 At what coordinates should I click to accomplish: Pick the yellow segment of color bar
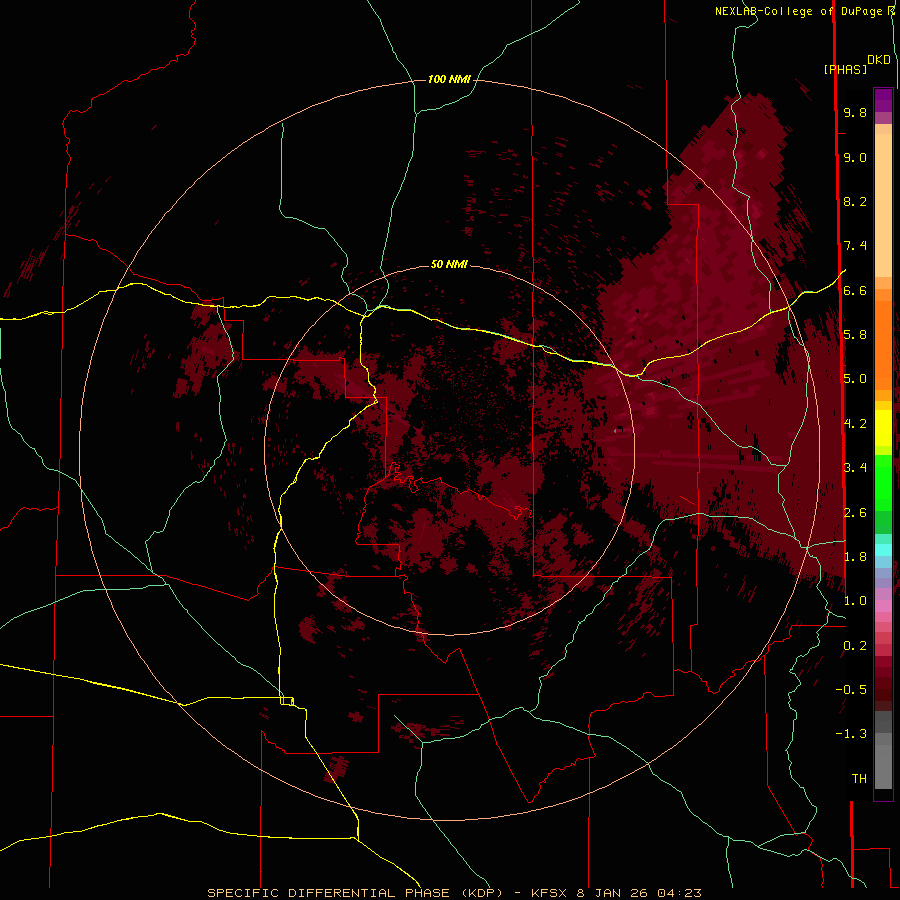point(883,428)
